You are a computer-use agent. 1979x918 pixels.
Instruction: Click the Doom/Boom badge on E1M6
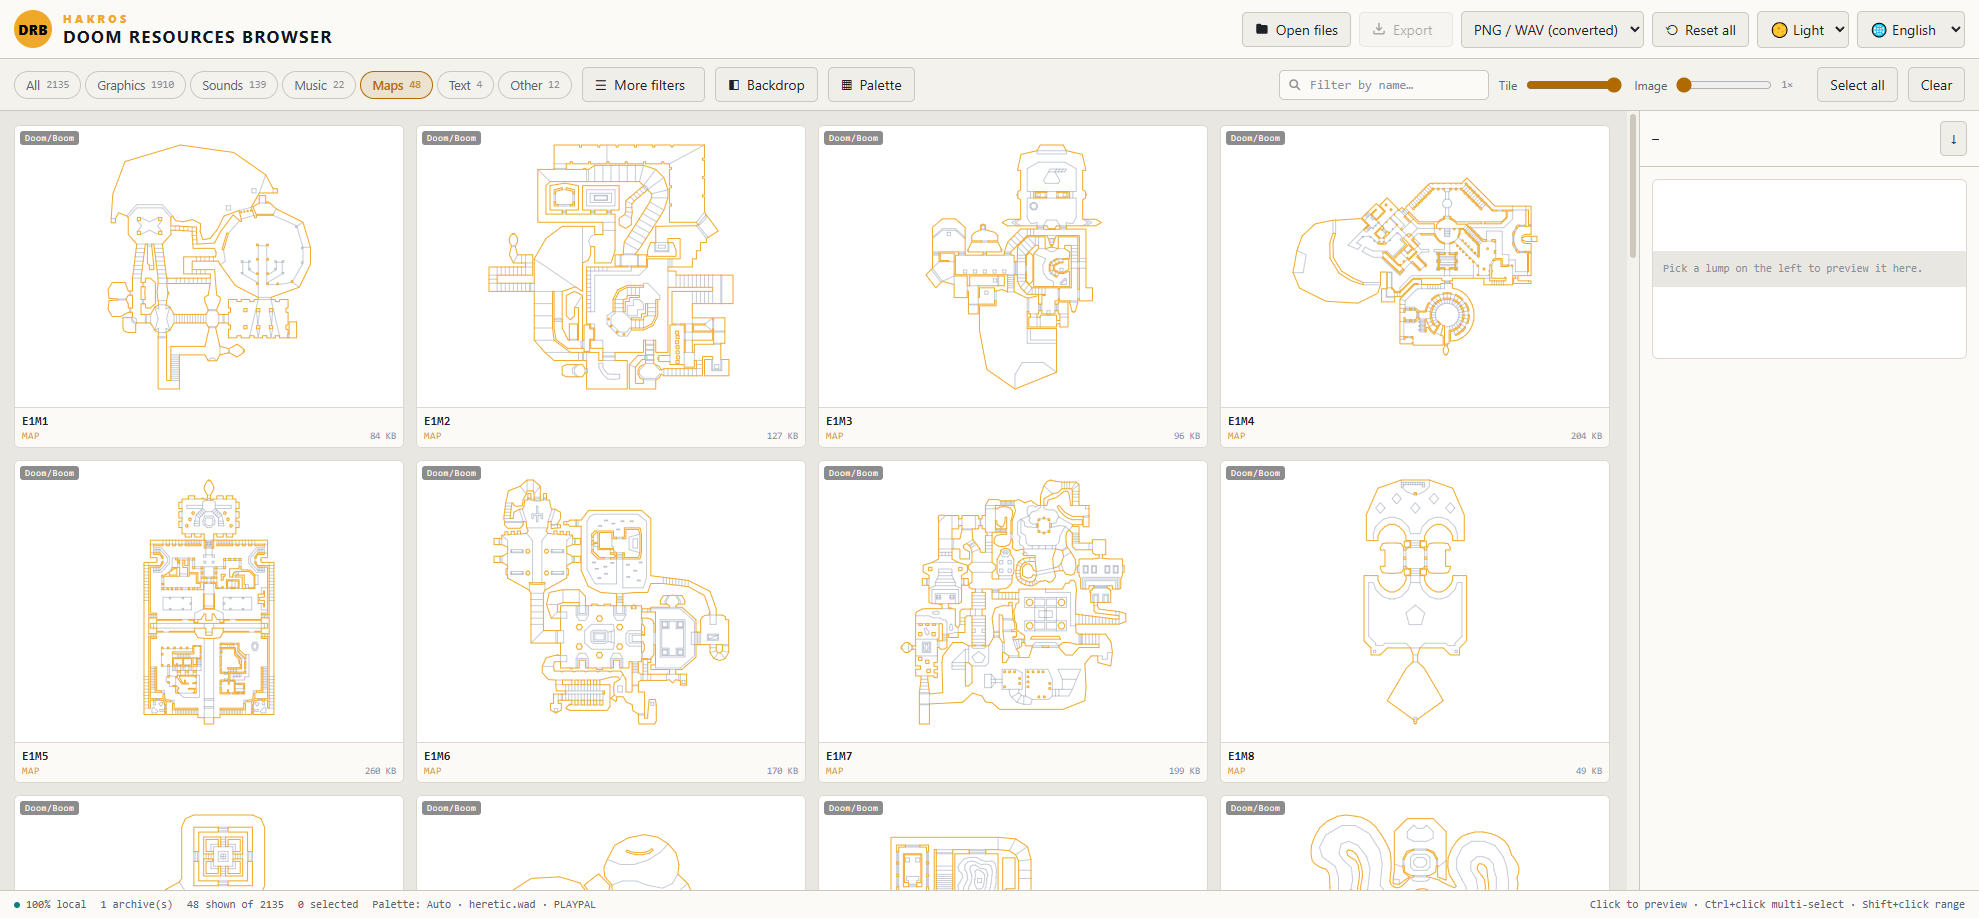coord(452,473)
